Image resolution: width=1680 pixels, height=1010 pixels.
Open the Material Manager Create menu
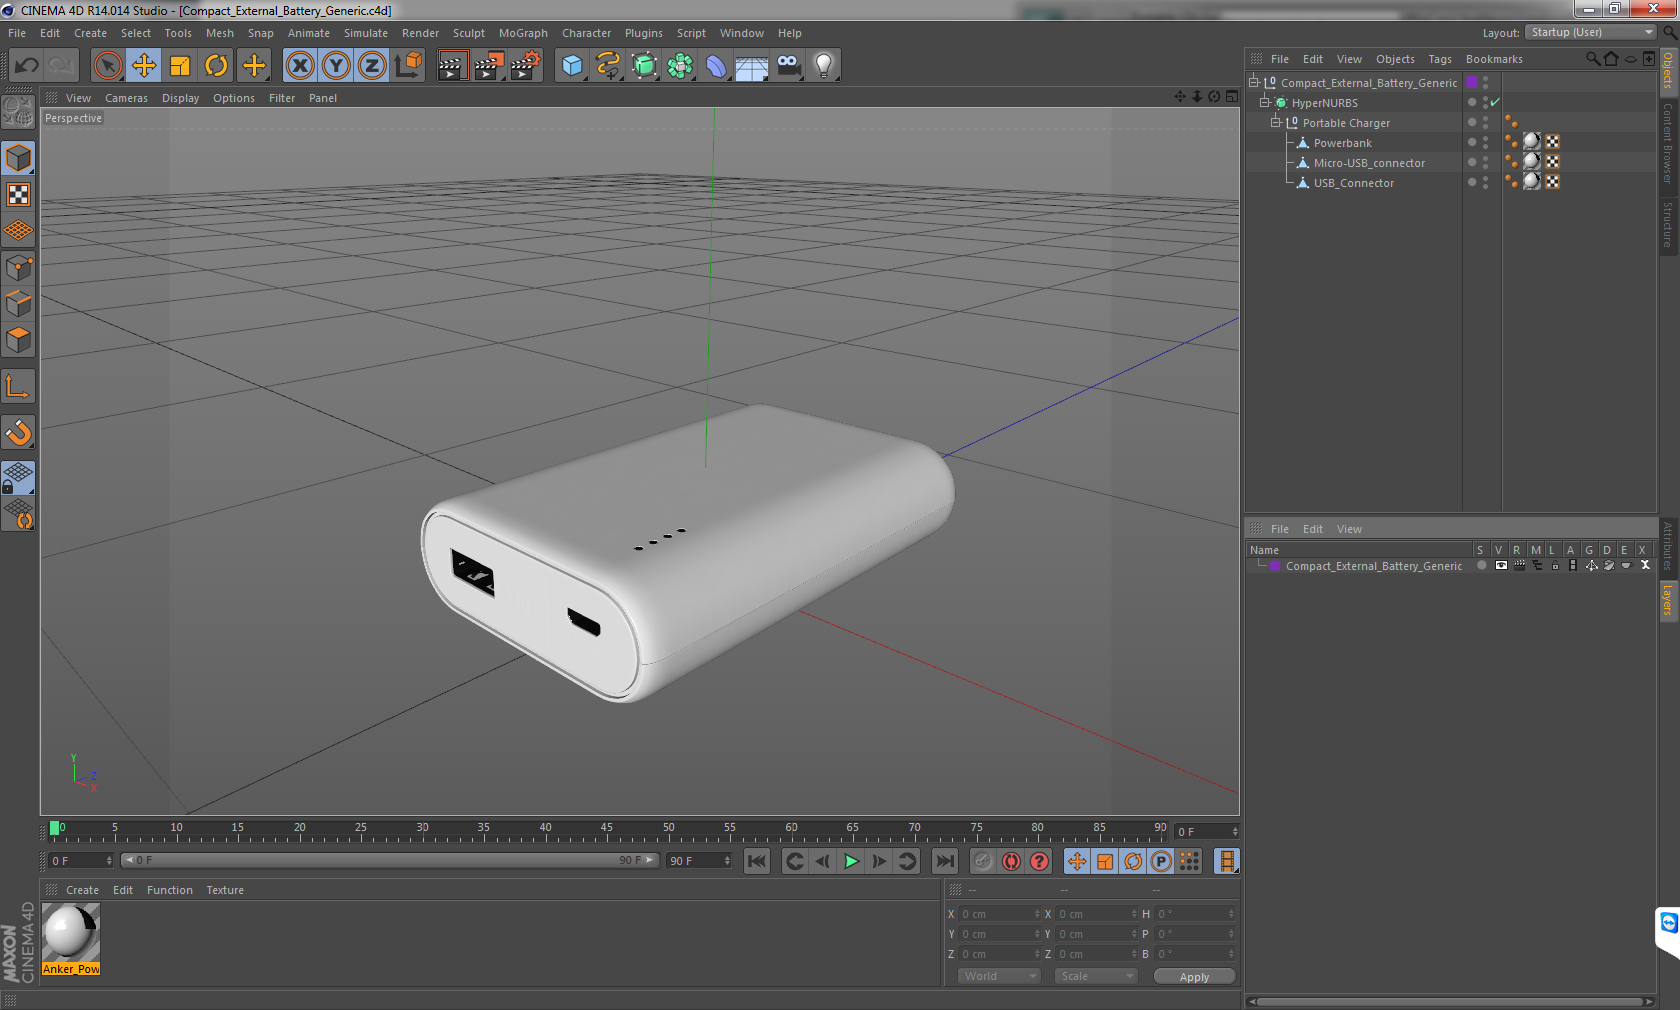(x=82, y=890)
